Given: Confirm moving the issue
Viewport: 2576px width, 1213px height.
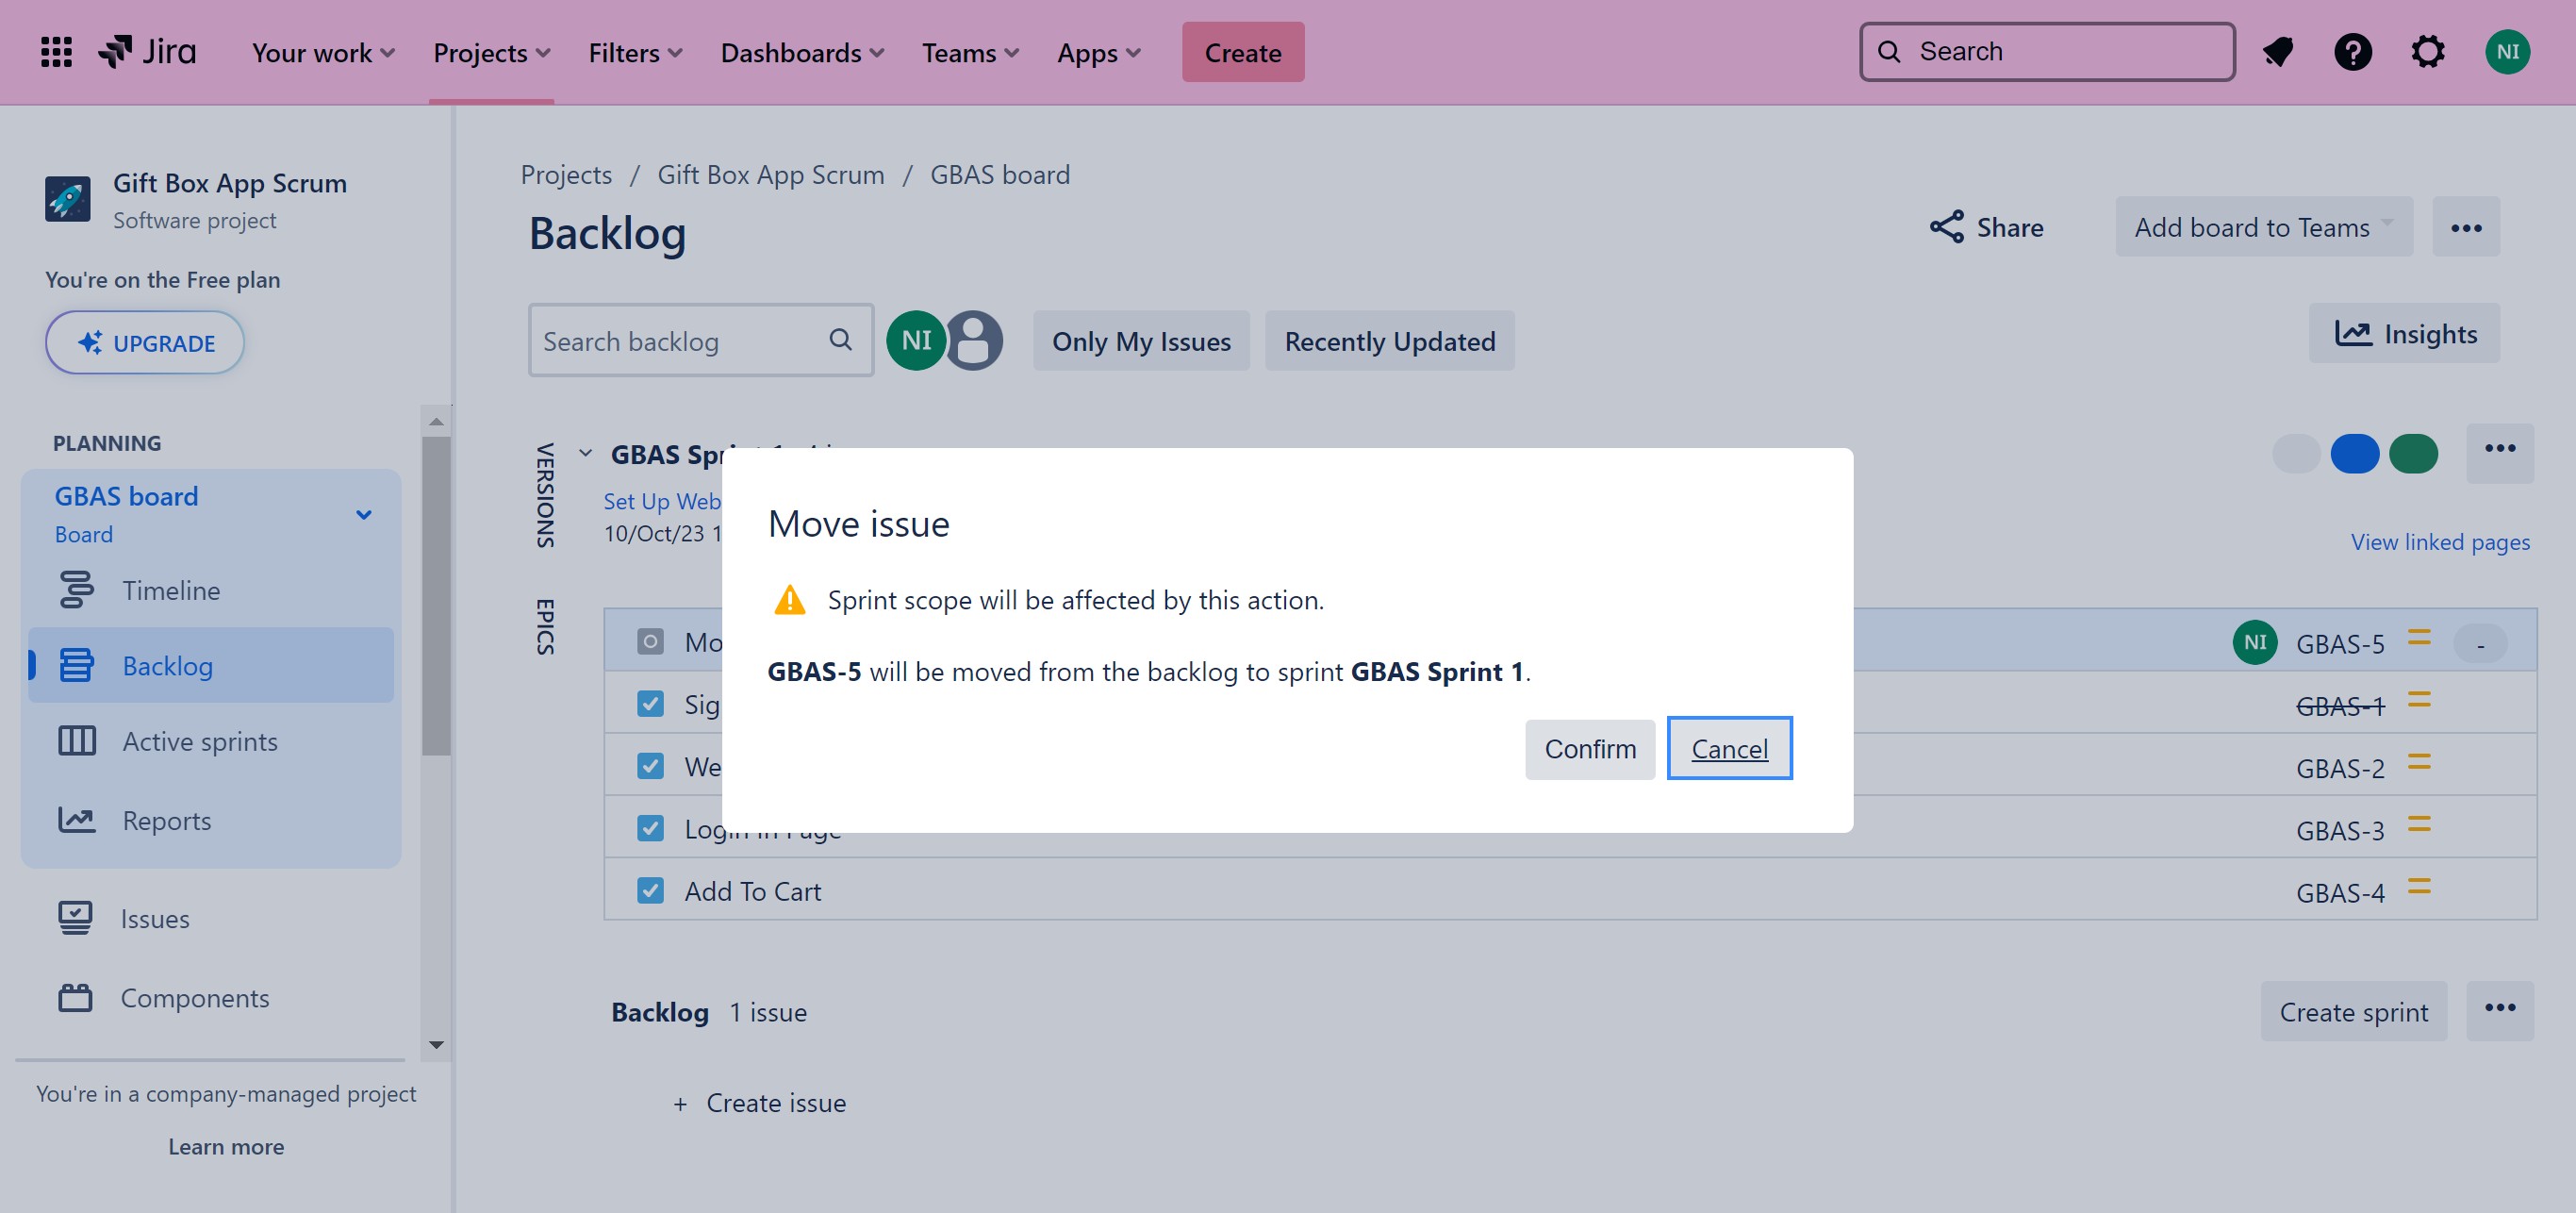Looking at the screenshot, I should 1589,749.
